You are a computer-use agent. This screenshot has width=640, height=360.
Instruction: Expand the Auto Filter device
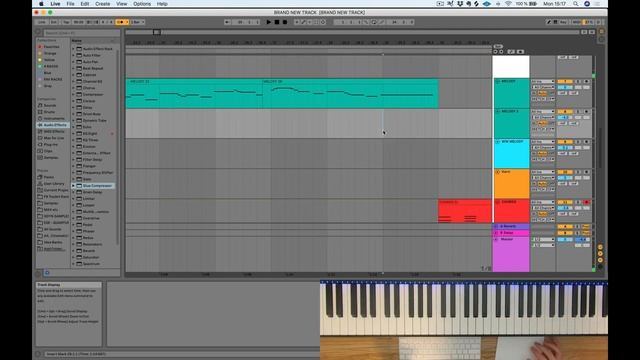coord(73,56)
